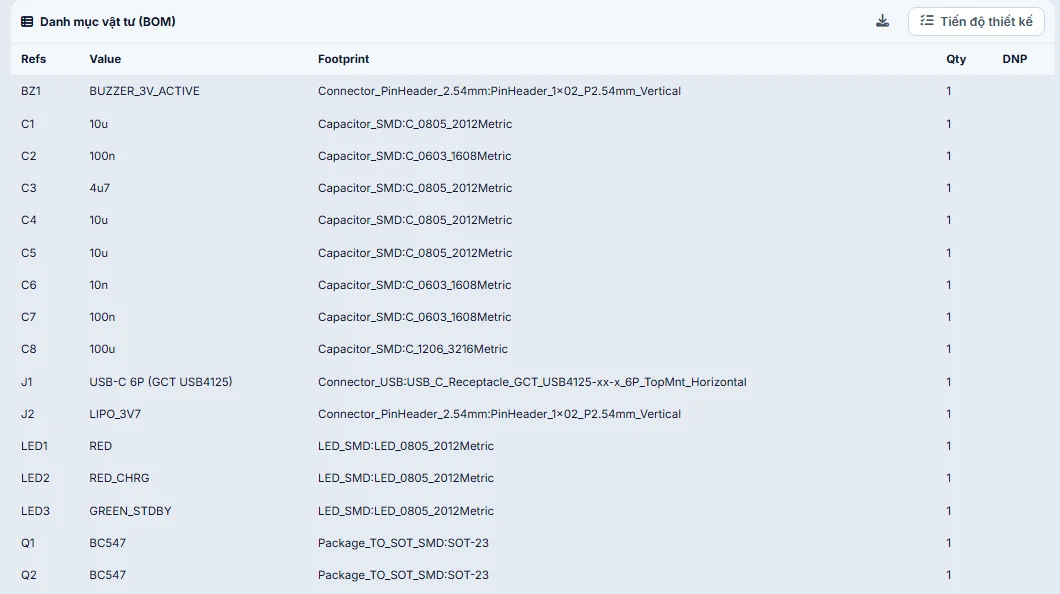The width and height of the screenshot is (1060, 594).
Task: Click the Q1 reference cell
Action: pyautogui.click(x=28, y=543)
